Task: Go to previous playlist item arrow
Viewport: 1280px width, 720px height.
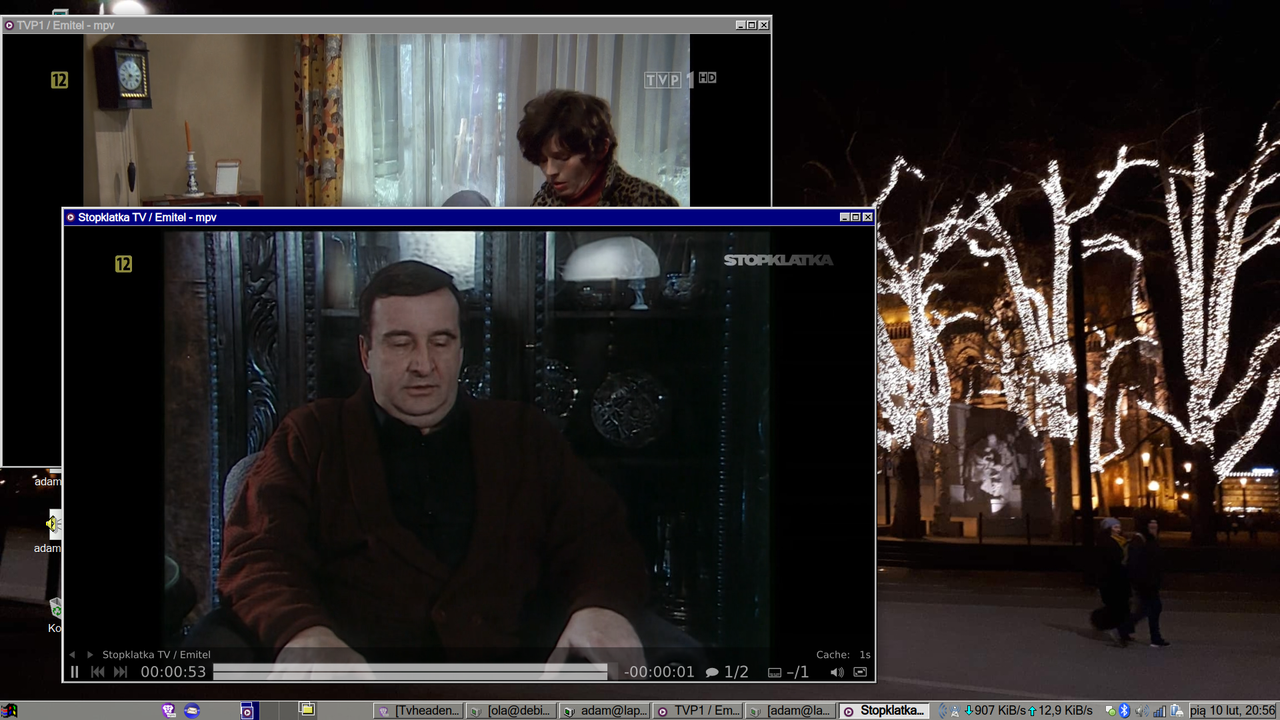Action: (72, 655)
